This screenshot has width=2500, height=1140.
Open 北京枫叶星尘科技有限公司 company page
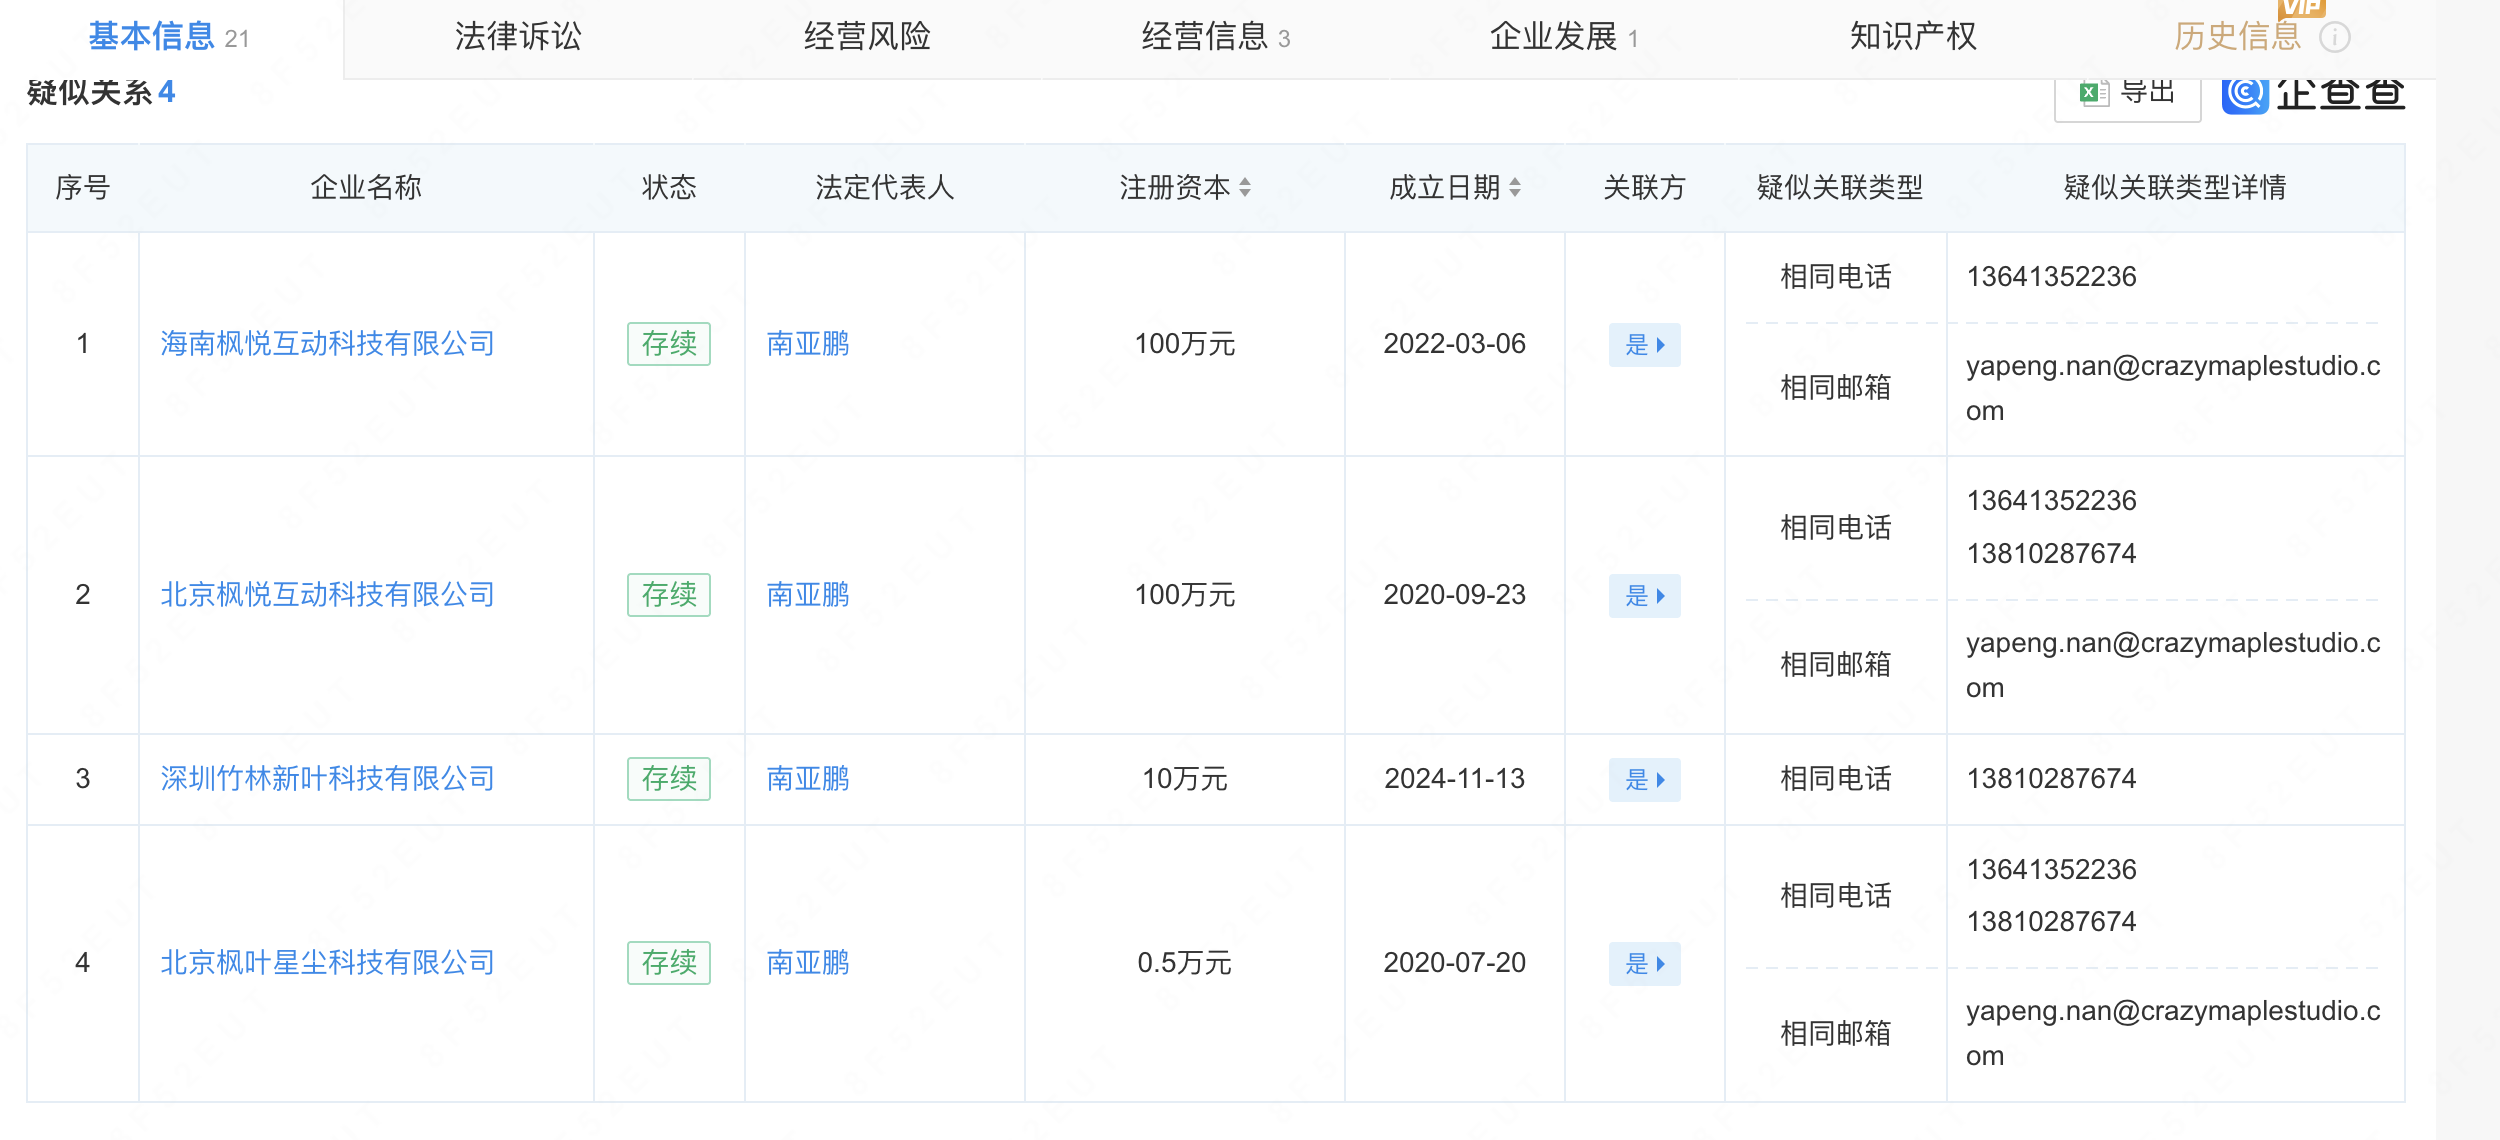[x=326, y=963]
